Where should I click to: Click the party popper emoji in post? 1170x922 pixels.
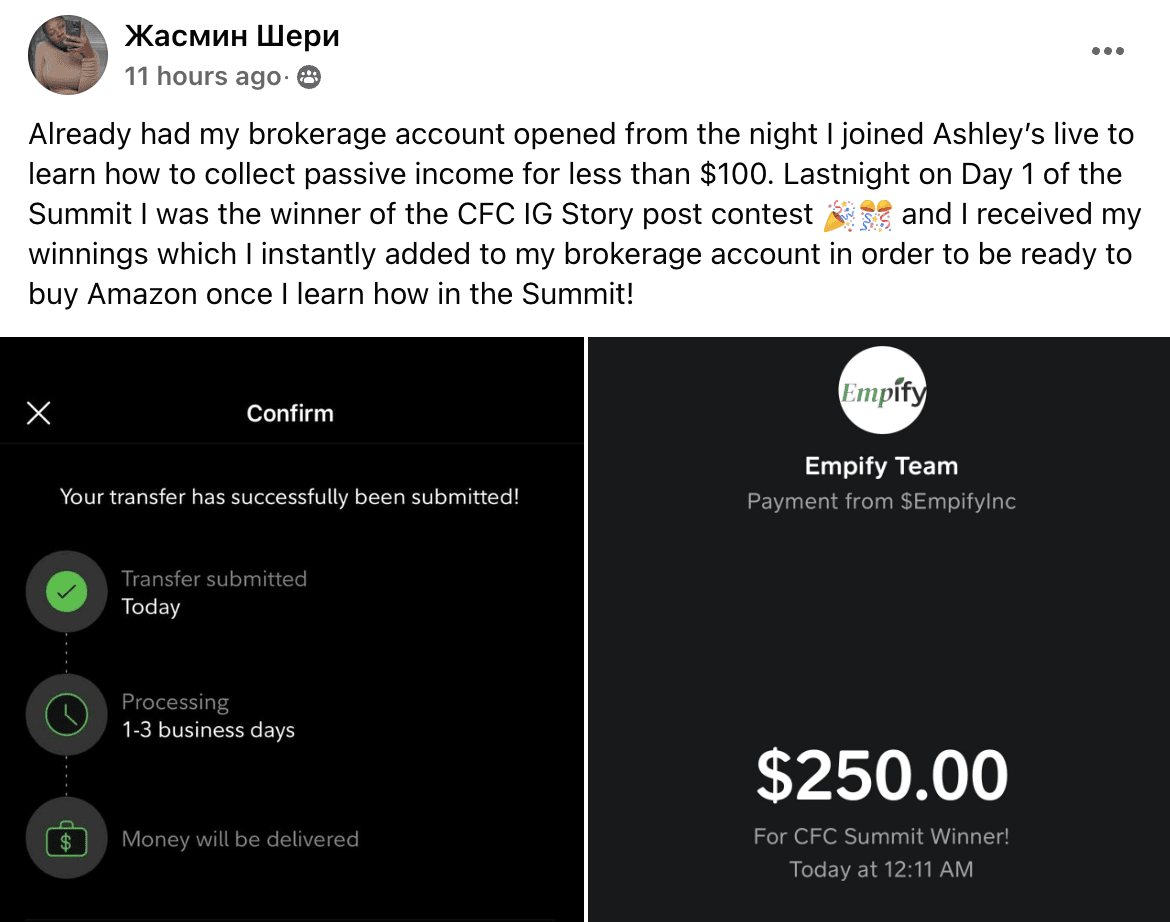(x=839, y=215)
